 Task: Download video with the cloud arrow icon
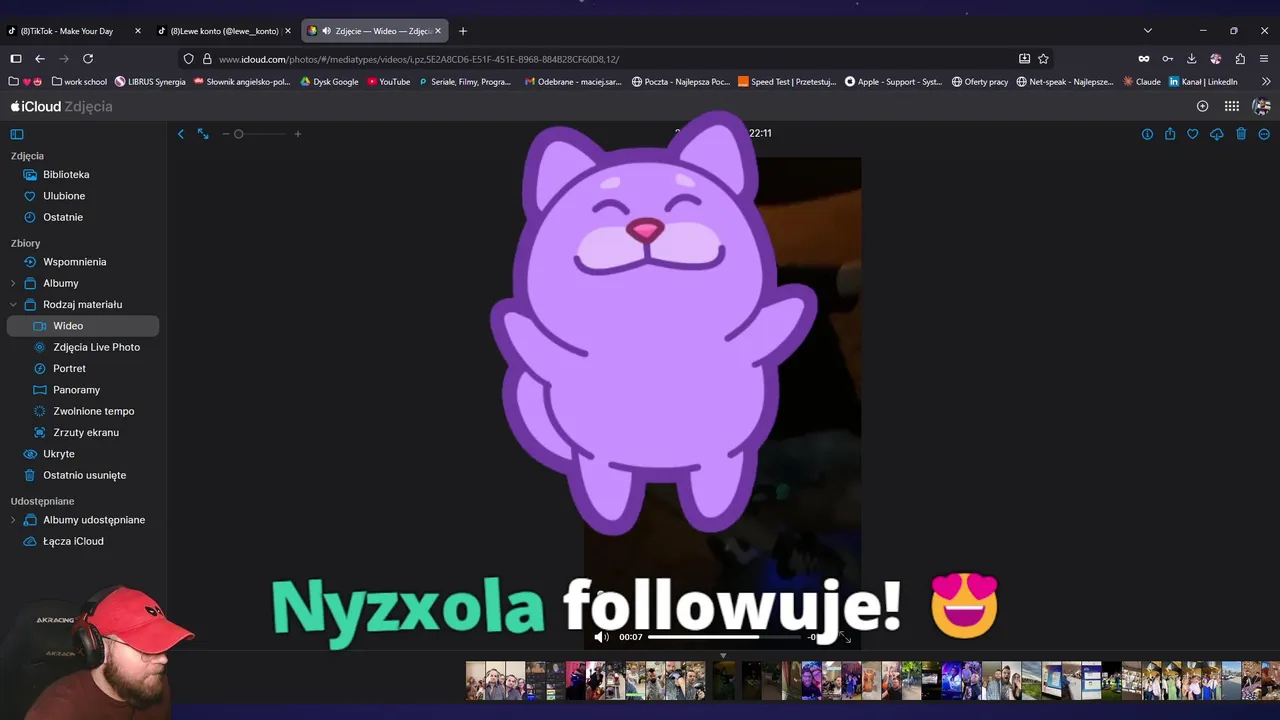tap(1217, 134)
